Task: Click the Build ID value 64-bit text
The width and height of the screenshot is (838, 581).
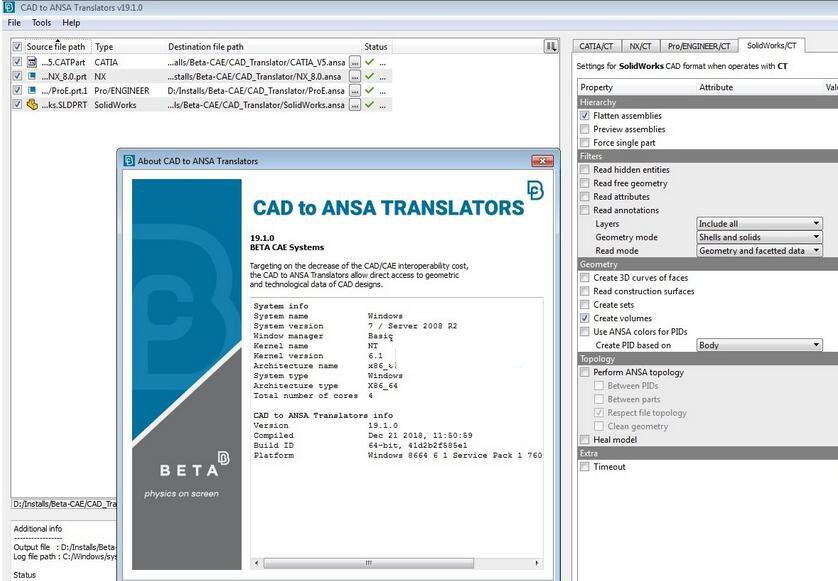Action: 417,445
